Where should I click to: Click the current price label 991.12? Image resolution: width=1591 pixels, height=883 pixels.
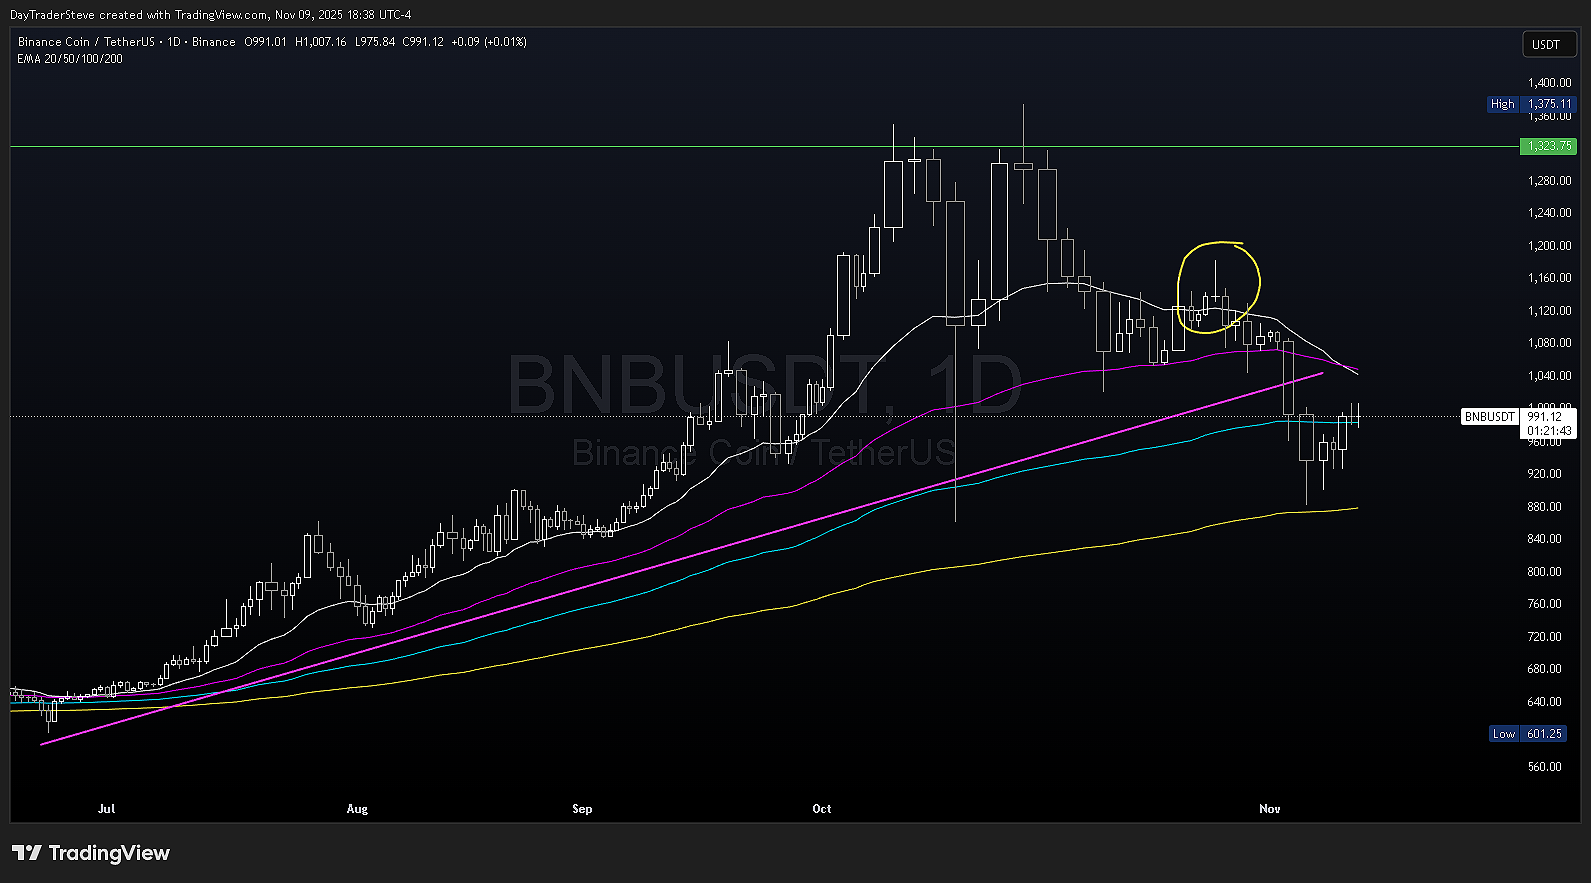point(1545,417)
